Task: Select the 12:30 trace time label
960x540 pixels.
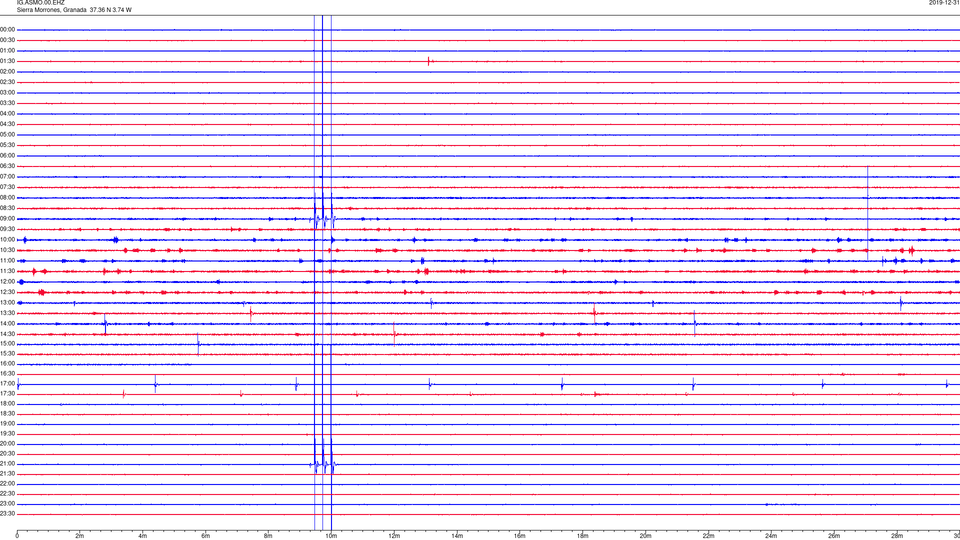Action: click(7, 292)
